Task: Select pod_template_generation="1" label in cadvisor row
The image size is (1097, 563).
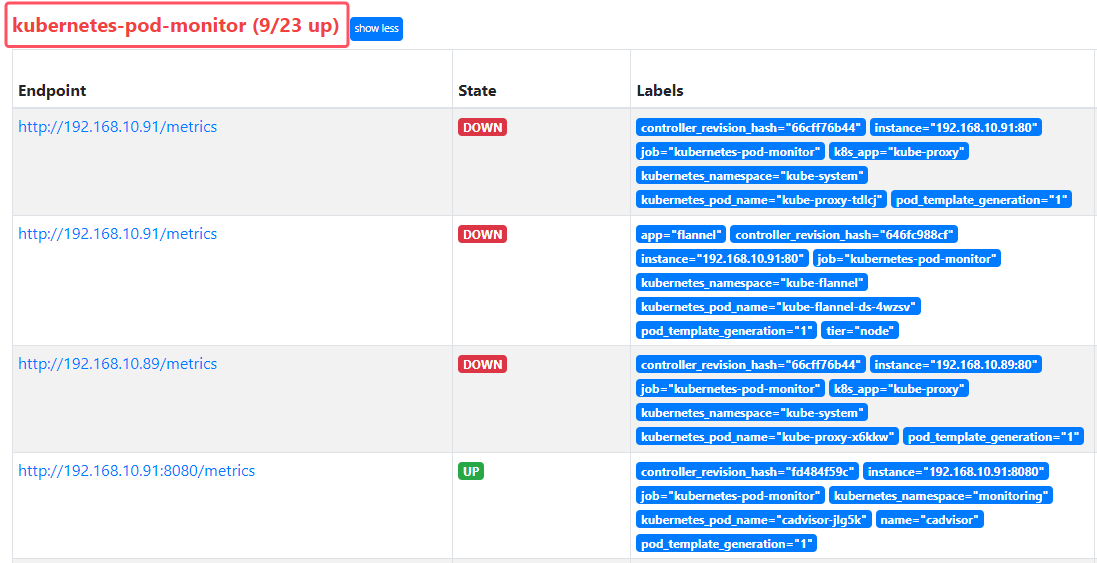Action: click(x=726, y=543)
